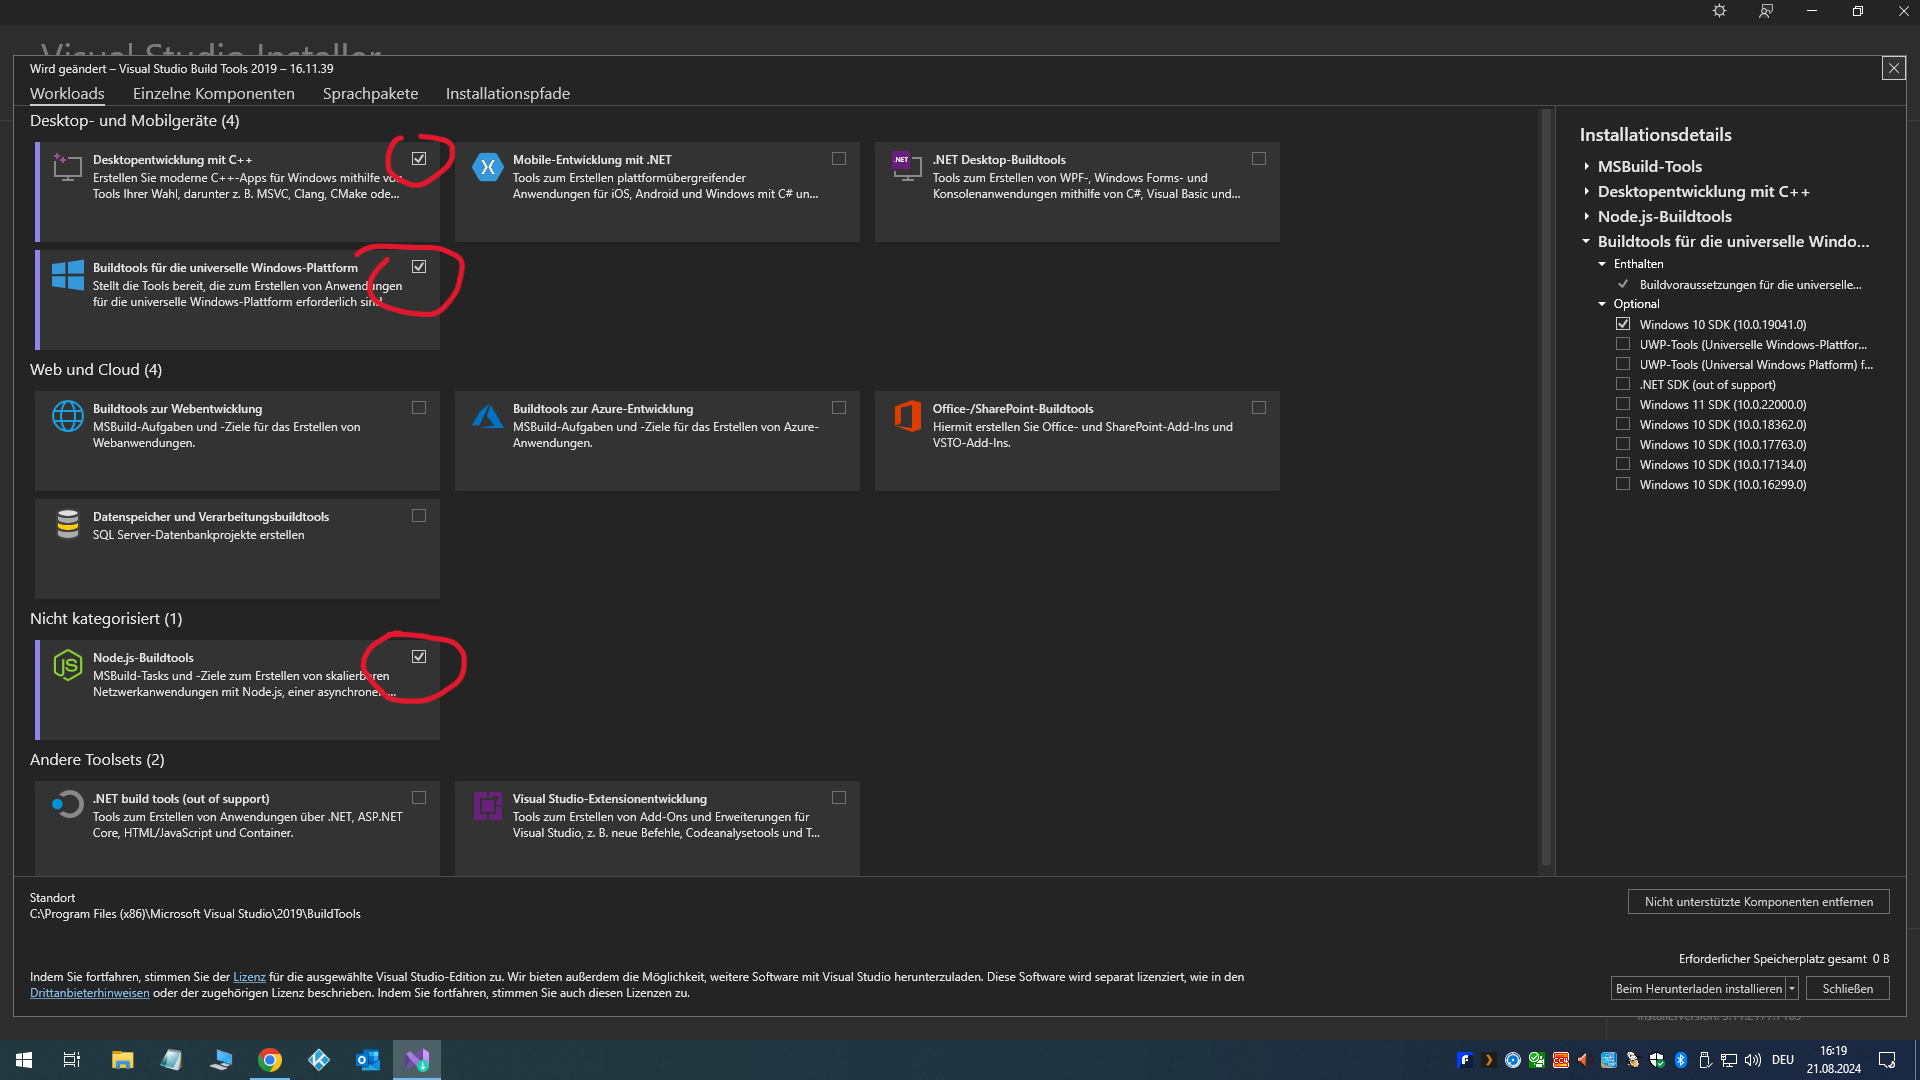Screen dimensions: 1920x1080
Task: Click the feedback icon in title bar
Action: [x=1766, y=11]
